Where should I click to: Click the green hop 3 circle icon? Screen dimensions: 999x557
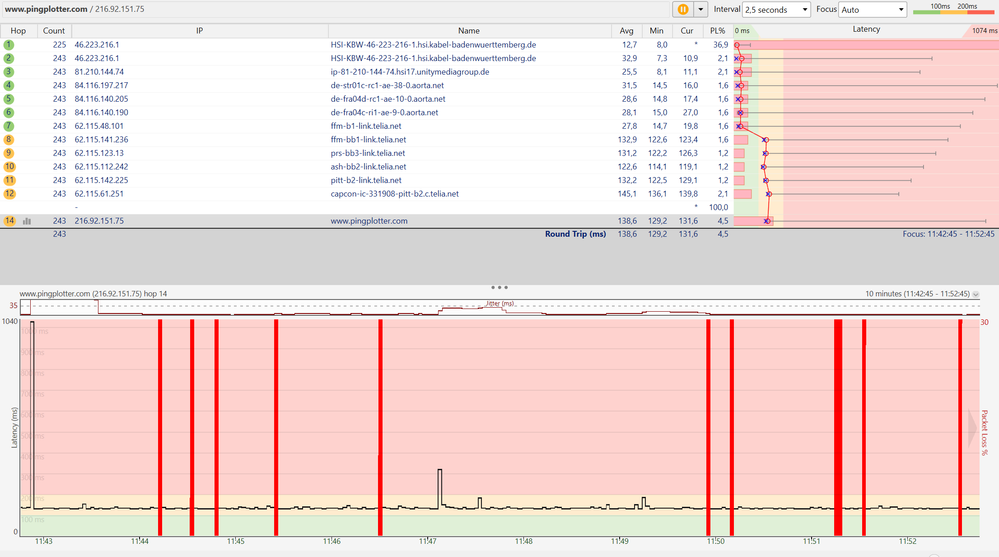coord(8,72)
